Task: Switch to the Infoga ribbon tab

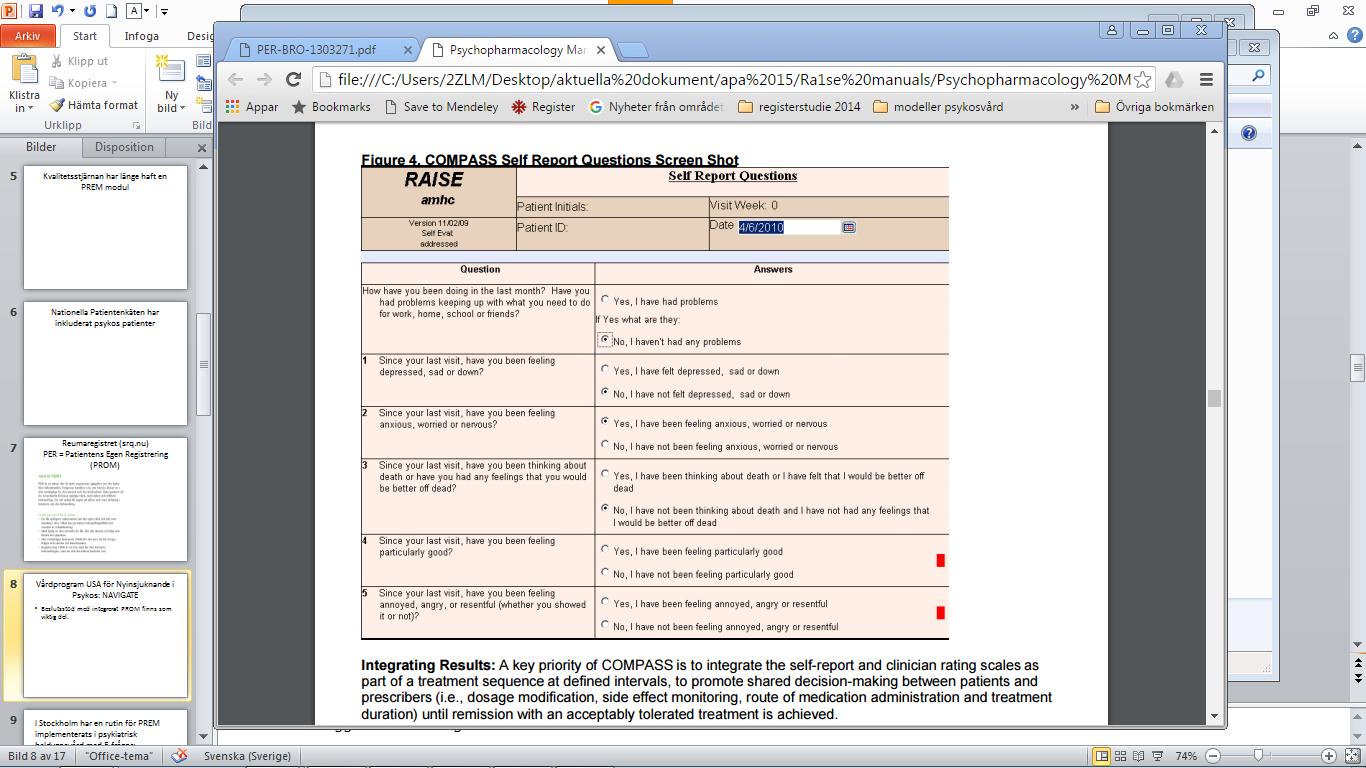Action: [x=141, y=36]
